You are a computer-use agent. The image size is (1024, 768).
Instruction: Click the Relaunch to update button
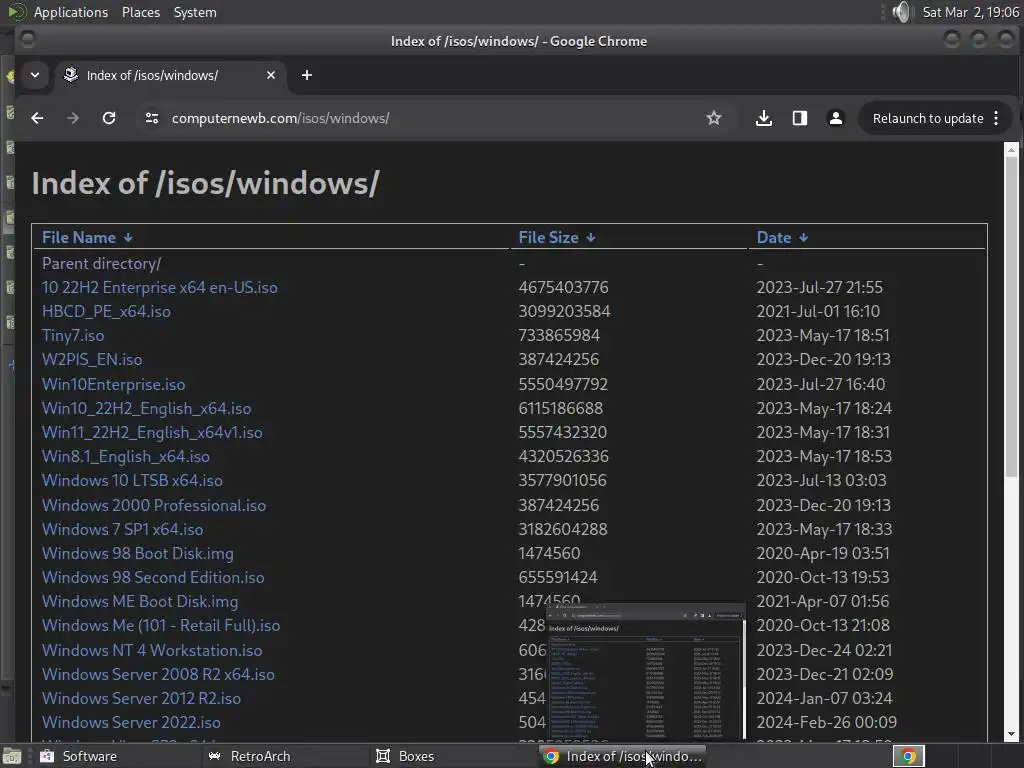click(928, 118)
